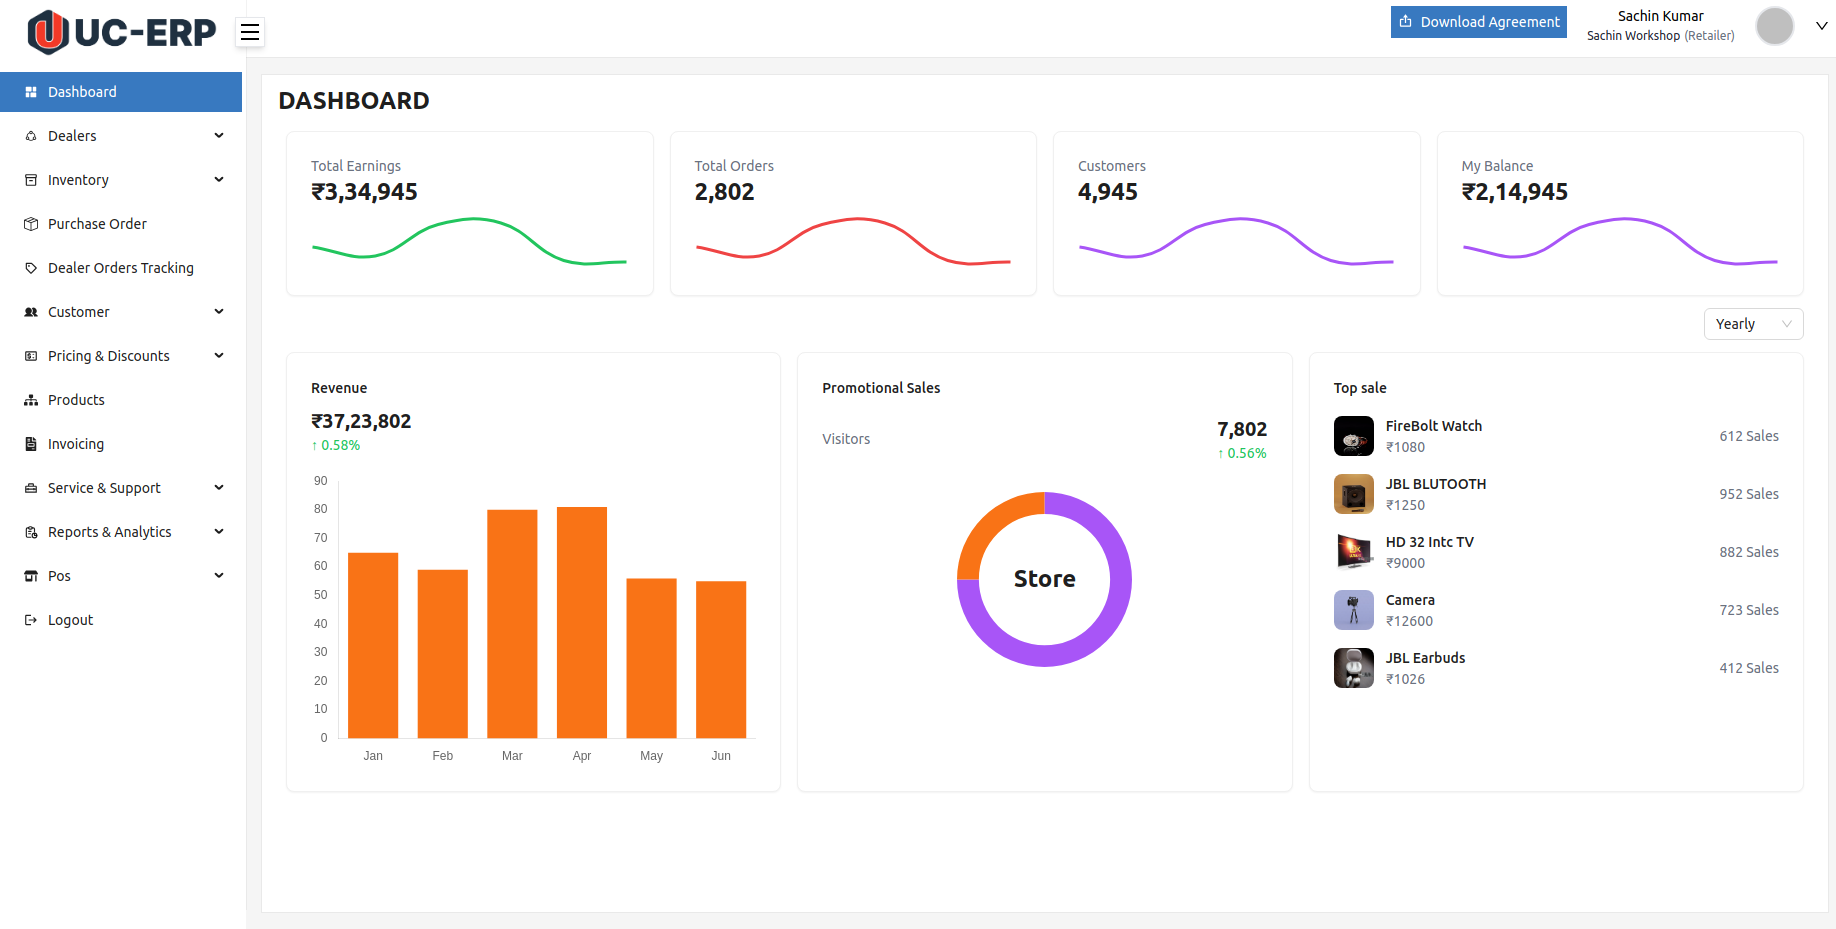Click the Reports & Analytics icon
The width and height of the screenshot is (1836, 929).
point(31,532)
